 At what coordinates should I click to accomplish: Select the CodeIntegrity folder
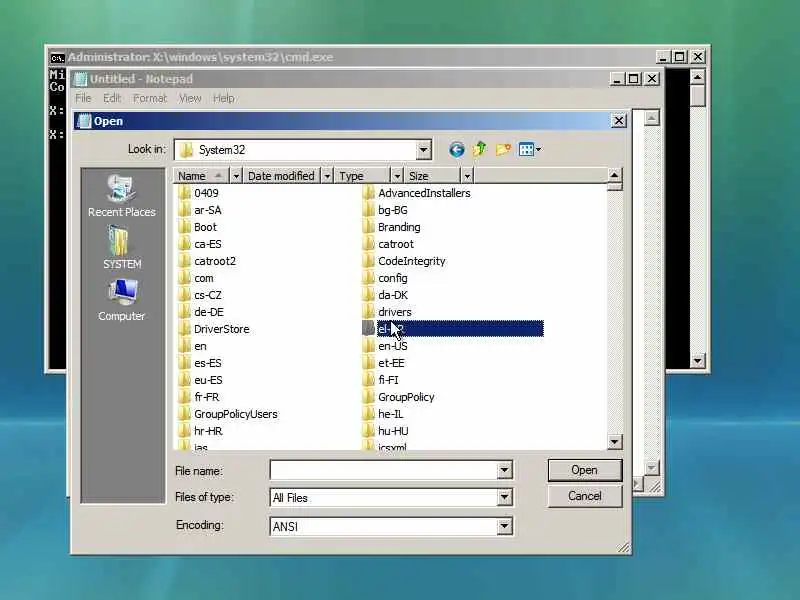coord(404,261)
